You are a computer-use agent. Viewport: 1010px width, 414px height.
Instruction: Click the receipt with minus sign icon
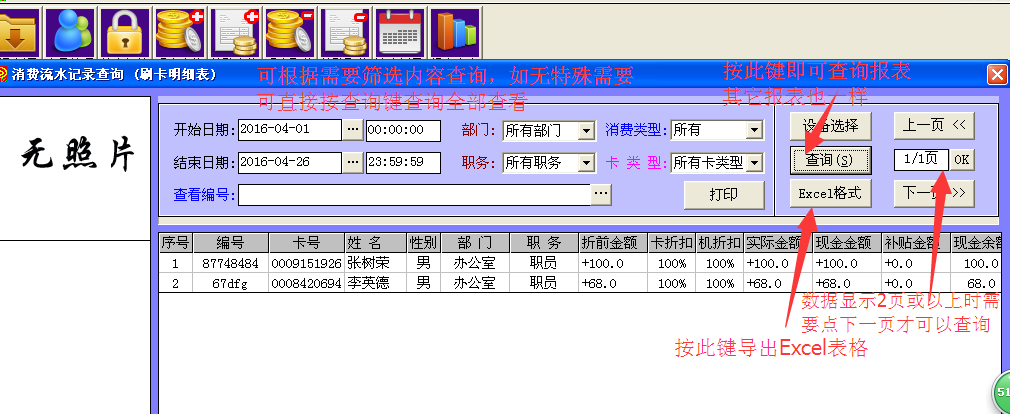point(343,32)
